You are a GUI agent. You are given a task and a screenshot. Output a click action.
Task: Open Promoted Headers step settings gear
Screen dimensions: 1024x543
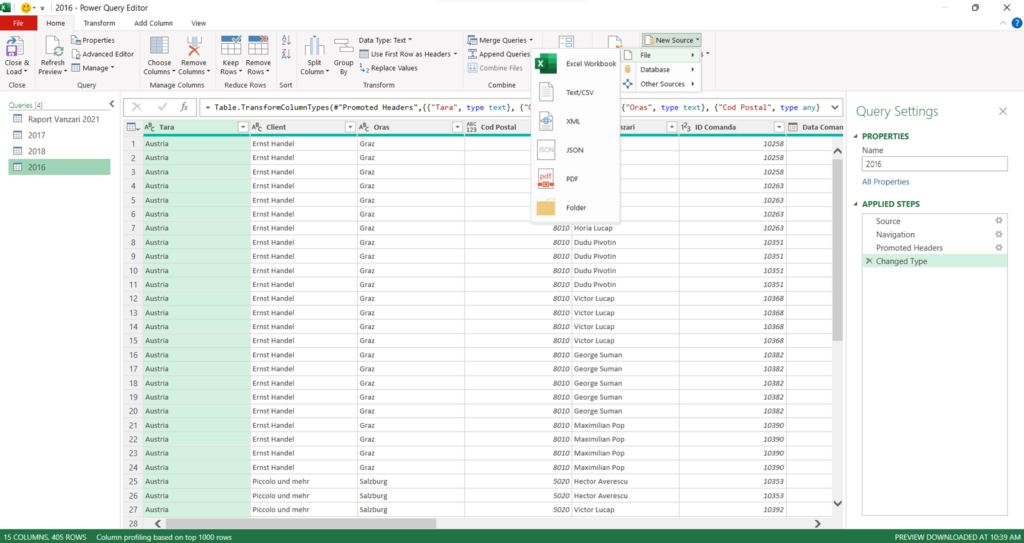[x=999, y=248]
